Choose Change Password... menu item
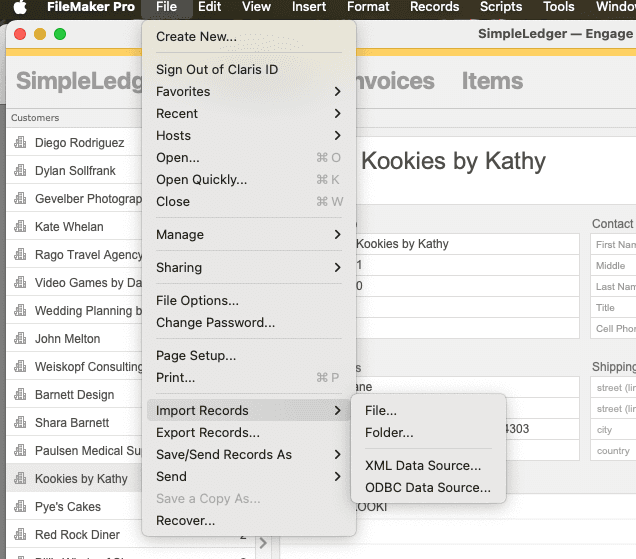Image resolution: width=636 pixels, height=559 pixels. [249, 322]
